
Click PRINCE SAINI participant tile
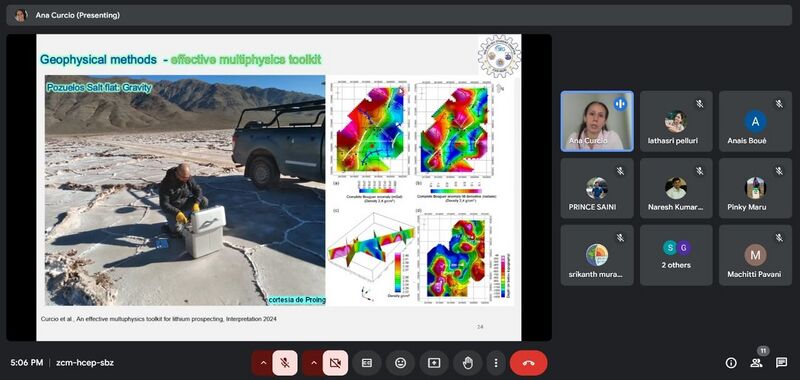(597, 188)
